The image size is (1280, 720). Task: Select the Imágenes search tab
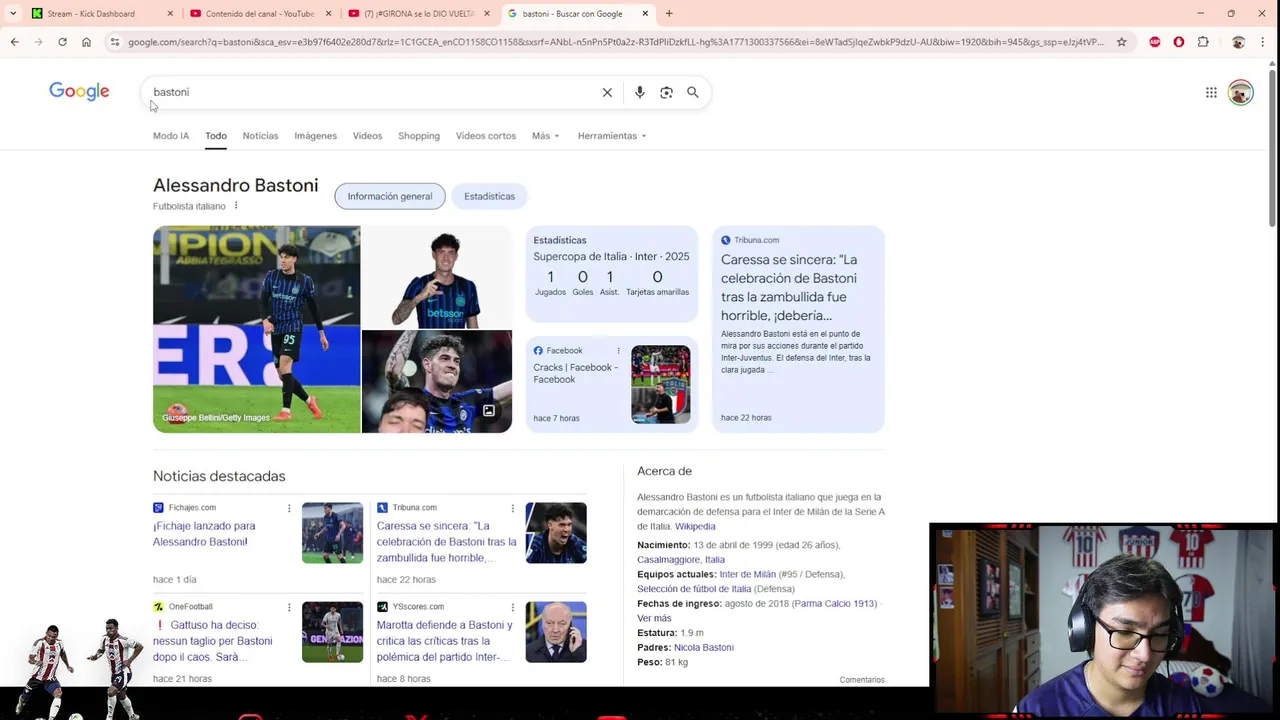point(315,136)
